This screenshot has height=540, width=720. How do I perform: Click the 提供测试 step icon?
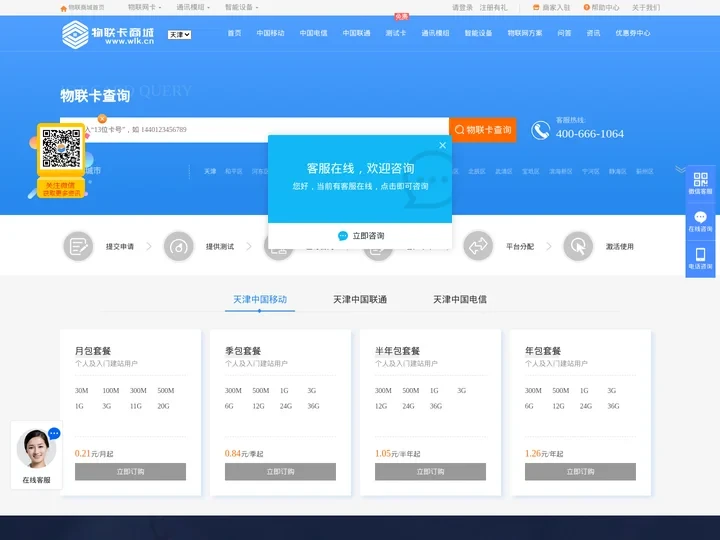click(x=178, y=247)
